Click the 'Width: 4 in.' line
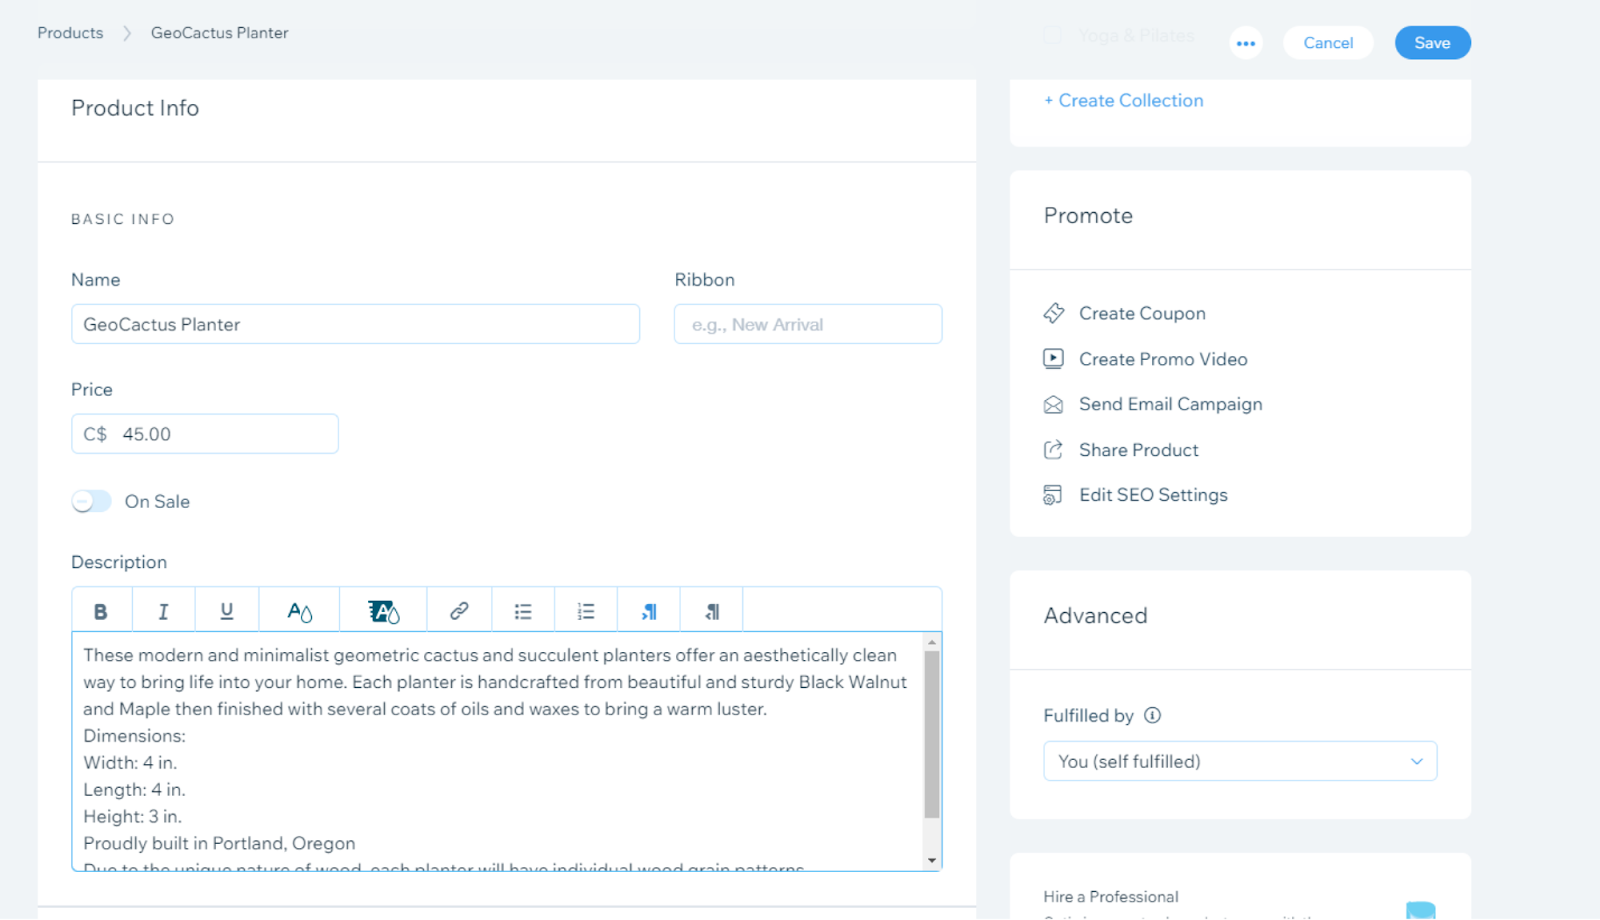The image size is (1600, 920). click(x=130, y=762)
